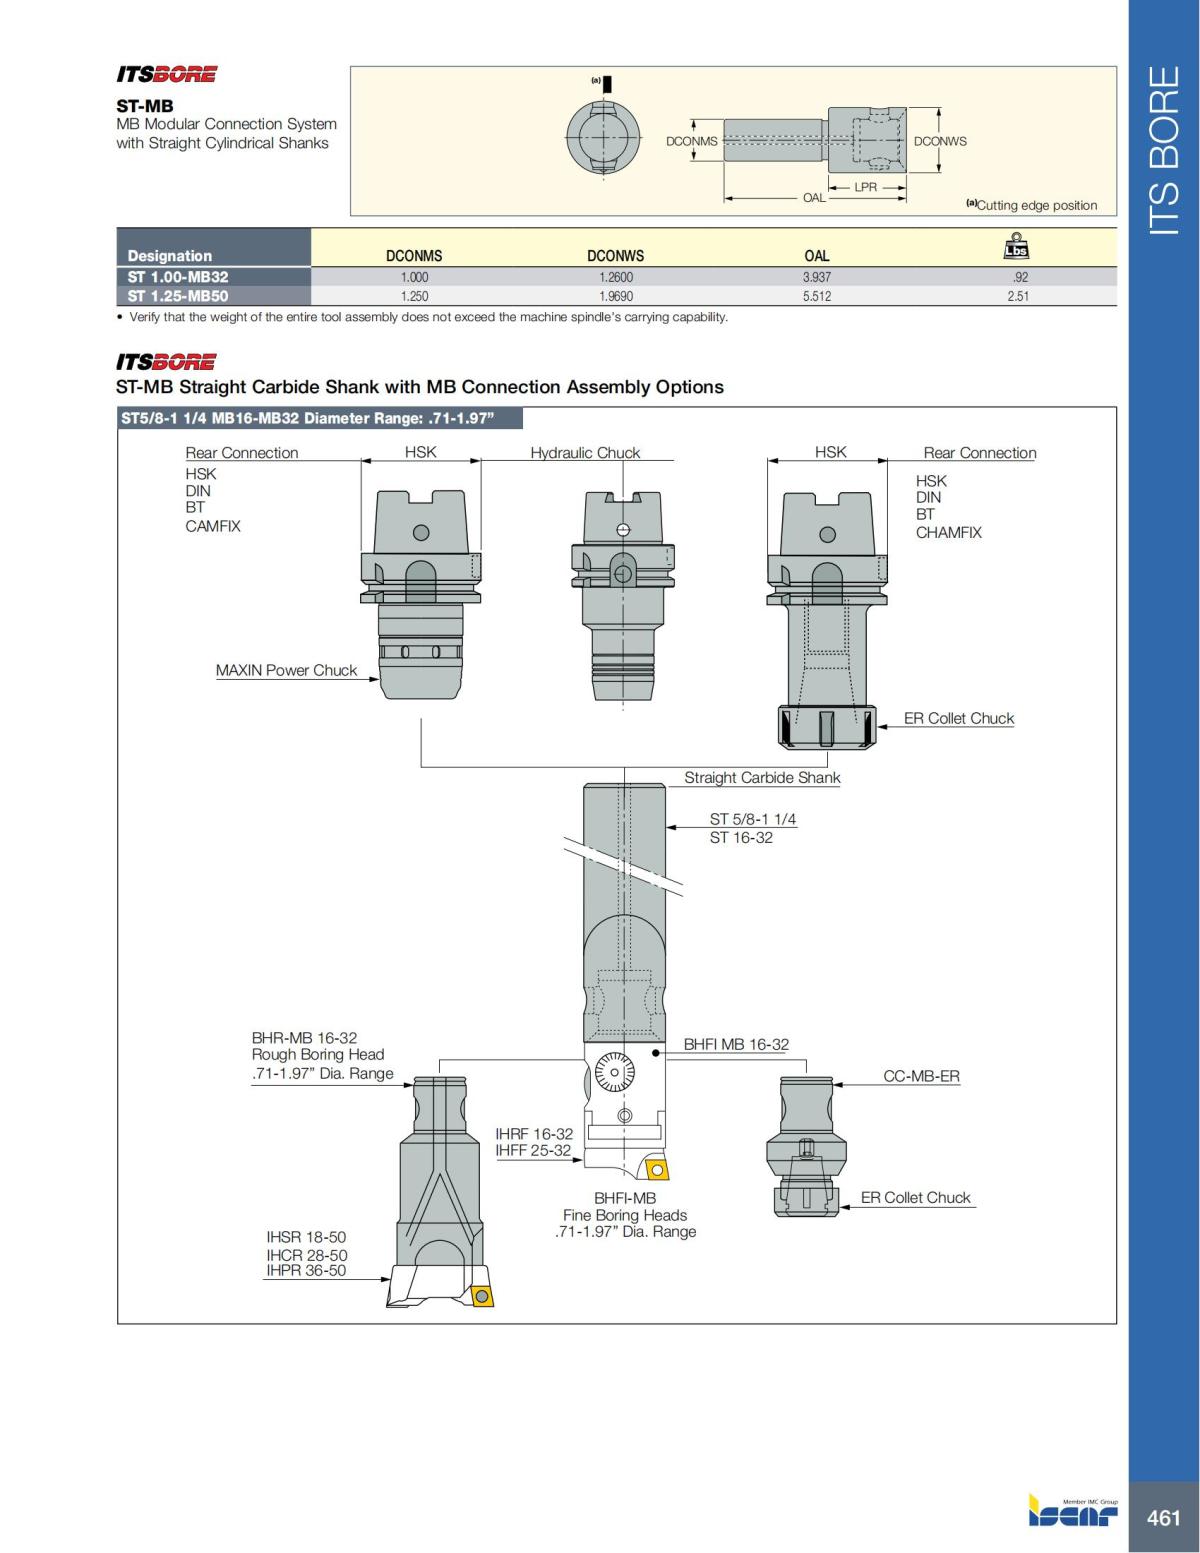
Task: Click the DCONWS column header
Action: 615,256
